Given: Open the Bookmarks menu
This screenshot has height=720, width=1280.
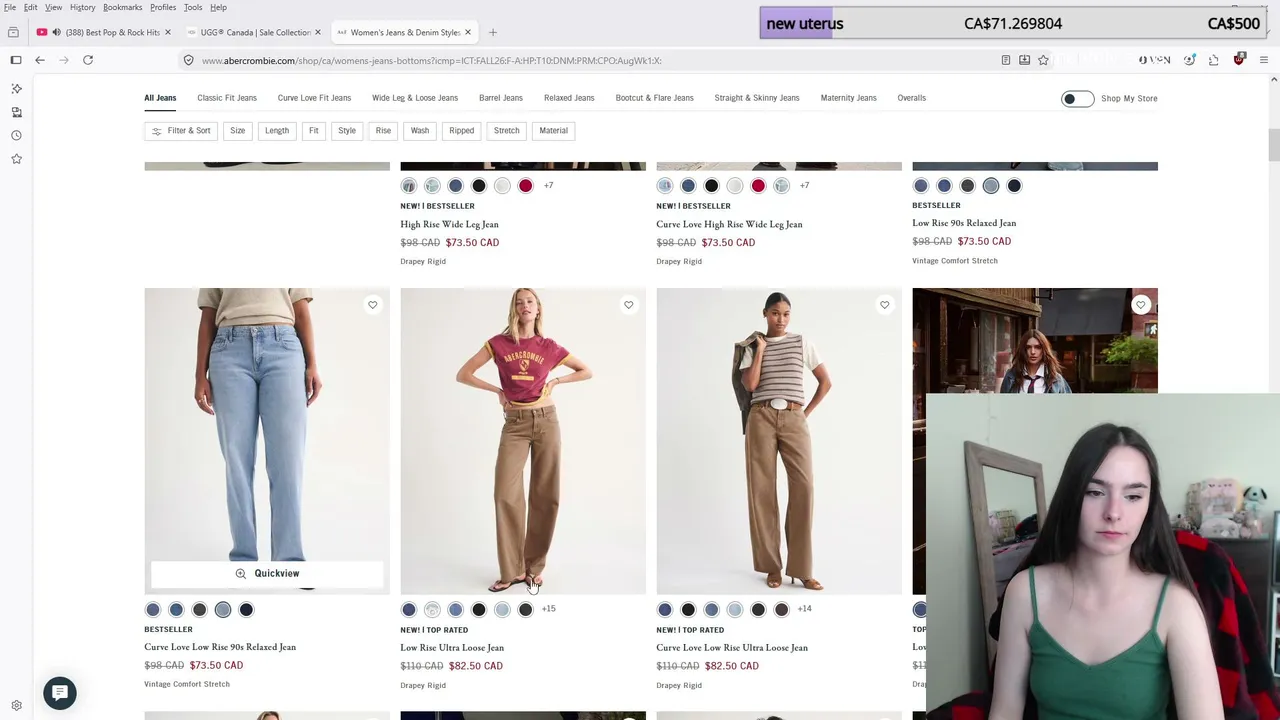Looking at the screenshot, I should pos(123,7).
